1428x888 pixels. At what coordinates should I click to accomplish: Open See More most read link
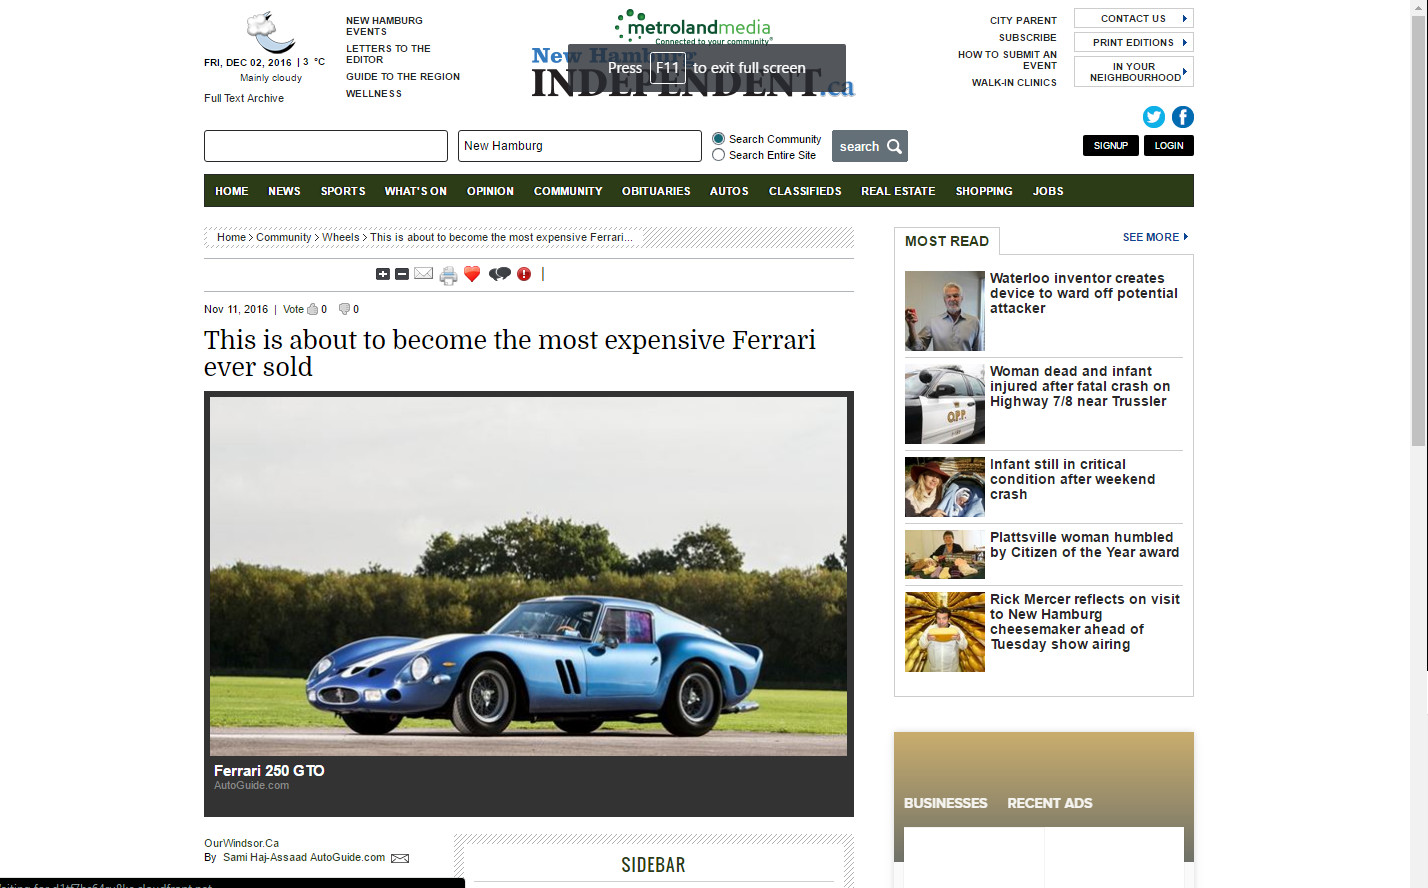pos(1155,237)
